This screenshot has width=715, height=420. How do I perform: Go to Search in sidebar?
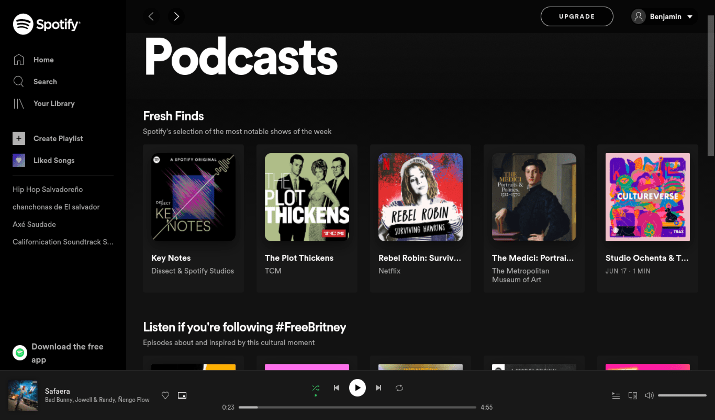pos(45,82)
